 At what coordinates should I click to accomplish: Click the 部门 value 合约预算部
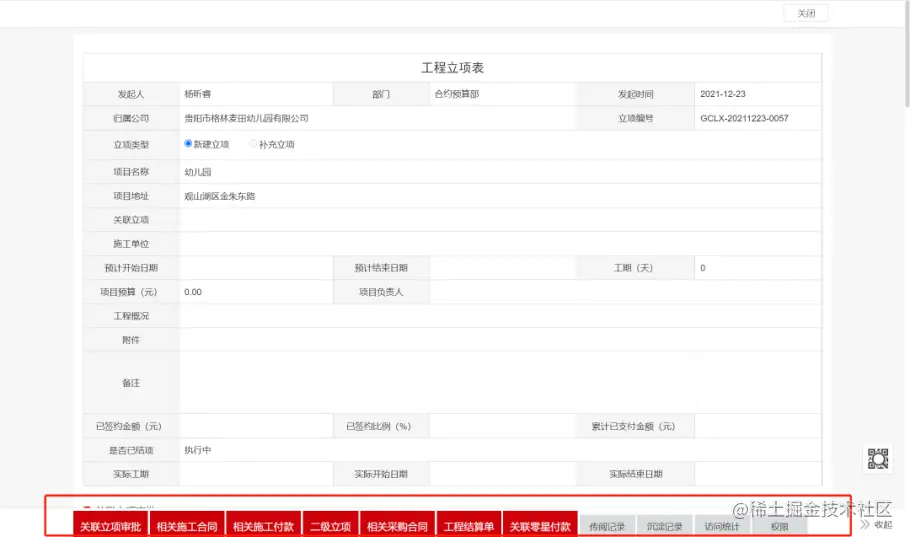(457, 94)
